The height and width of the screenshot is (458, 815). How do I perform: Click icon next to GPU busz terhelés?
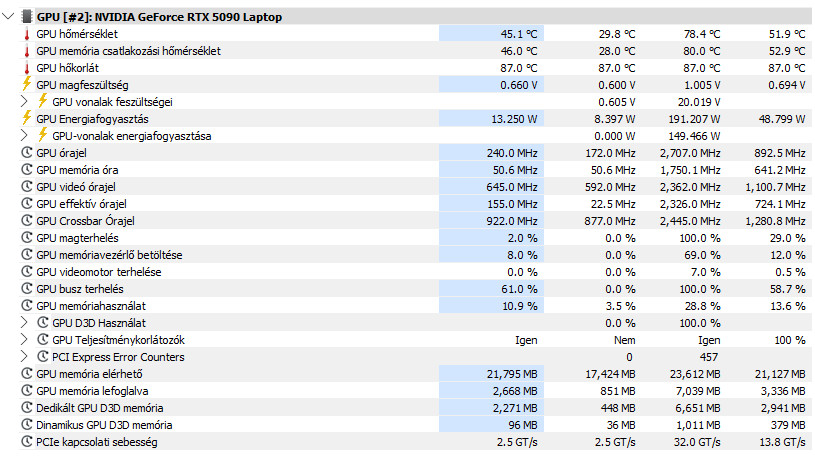[27, 289]
